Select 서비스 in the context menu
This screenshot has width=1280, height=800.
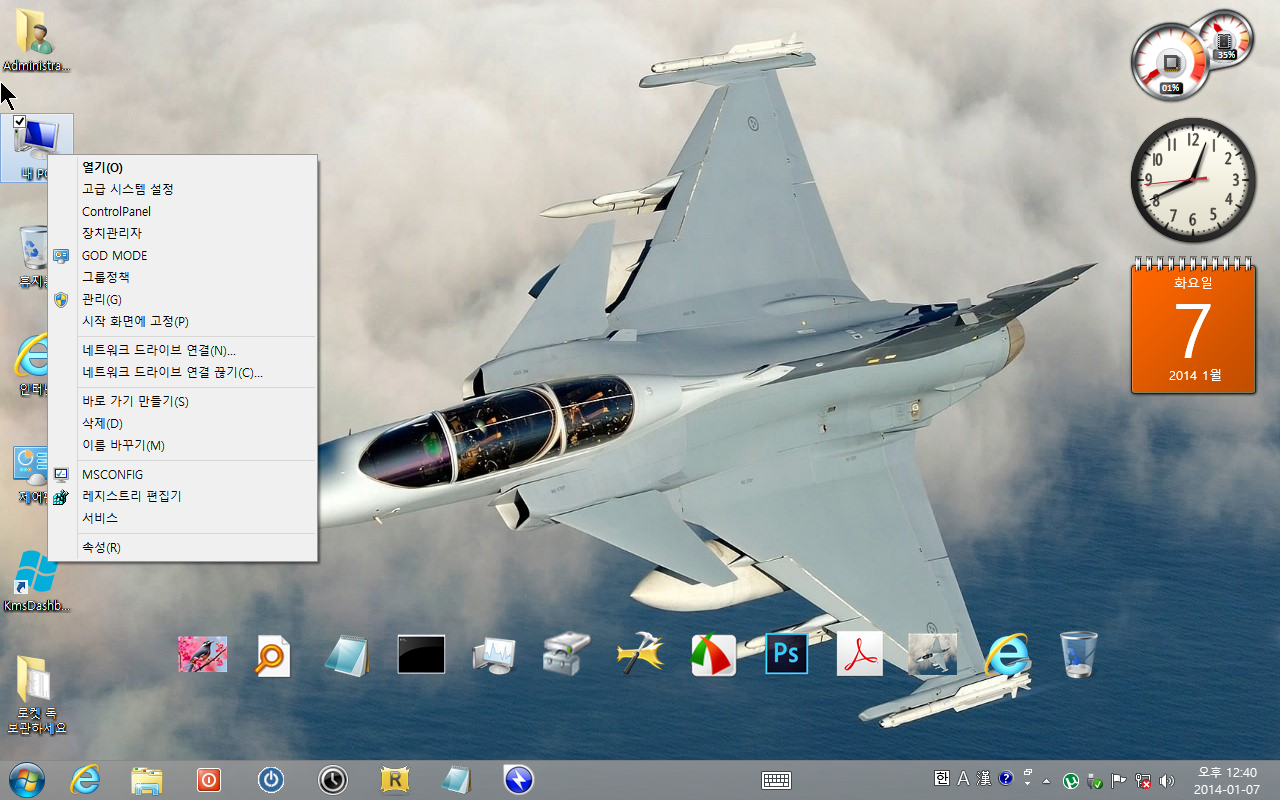click(182, 518)
